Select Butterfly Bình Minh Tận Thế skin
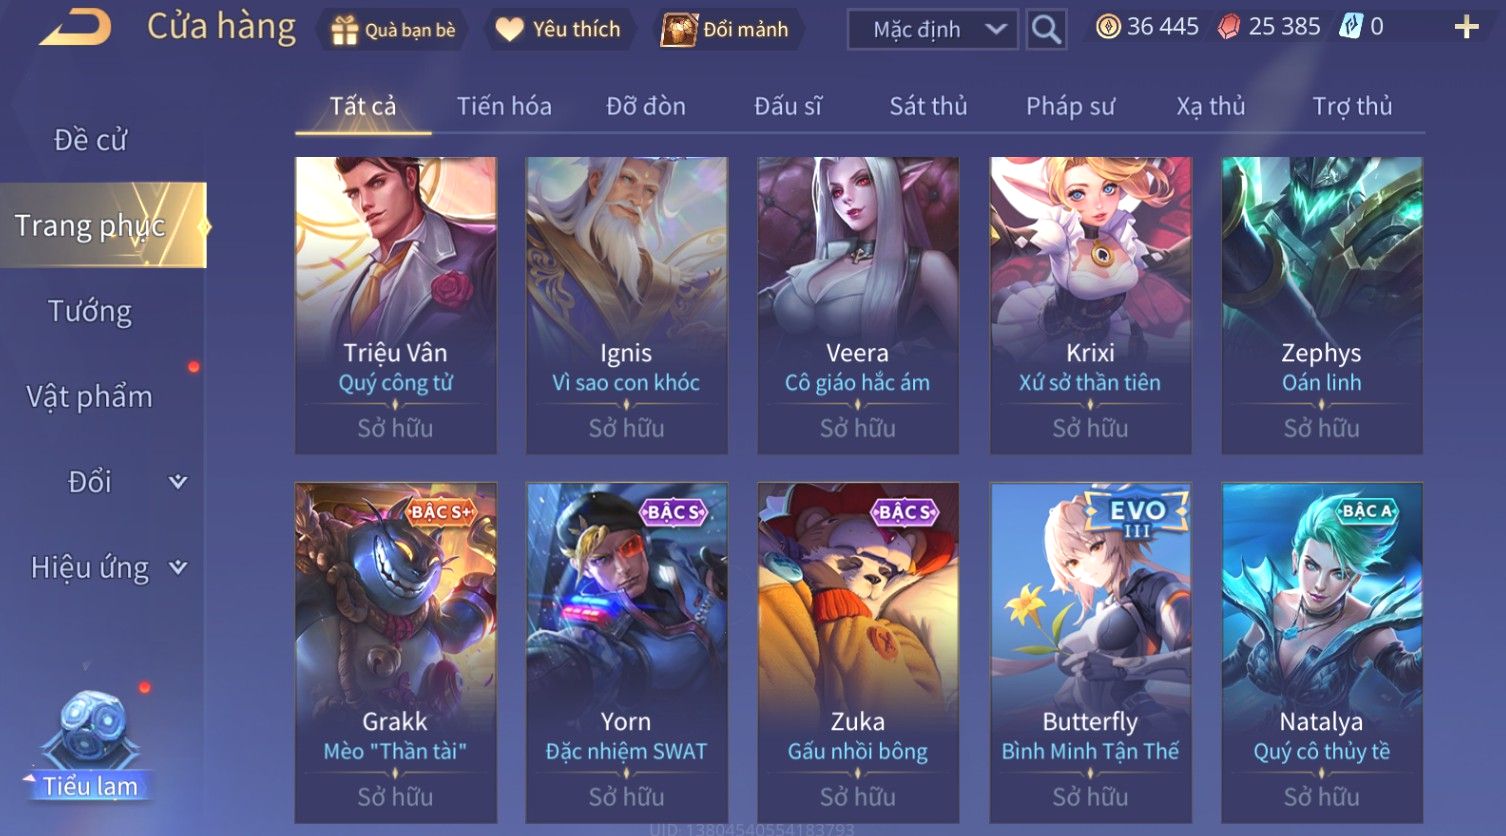 [x=1090, y=653]
